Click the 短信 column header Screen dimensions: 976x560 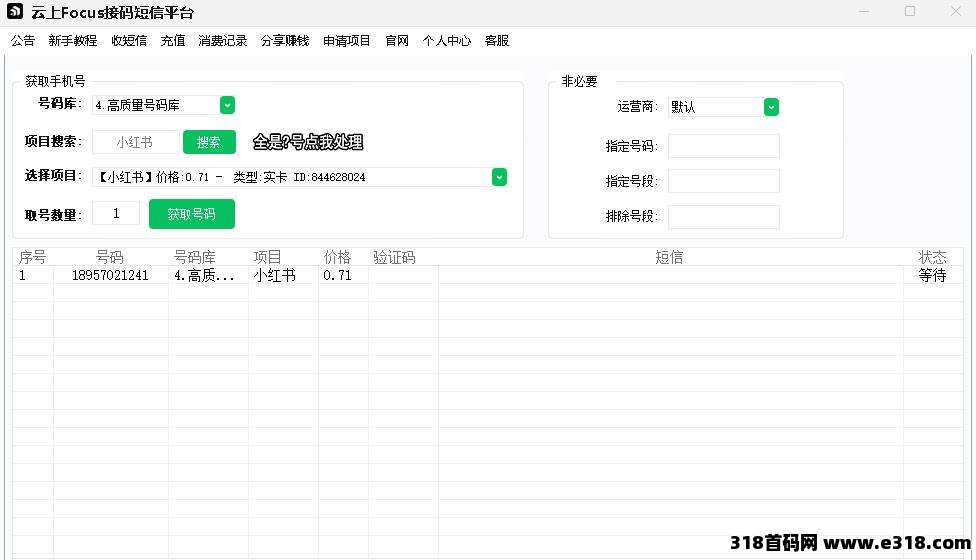click(670, 257)
